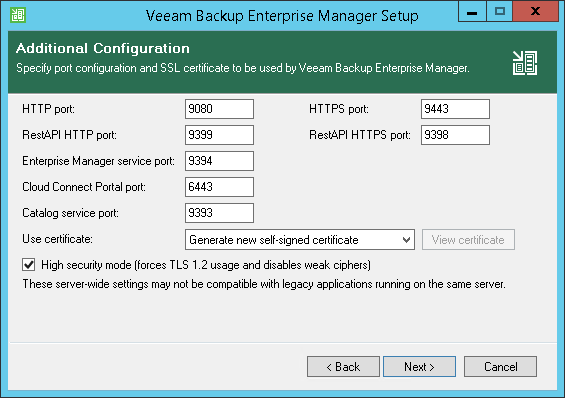Close the setup window

coord(535,12)
